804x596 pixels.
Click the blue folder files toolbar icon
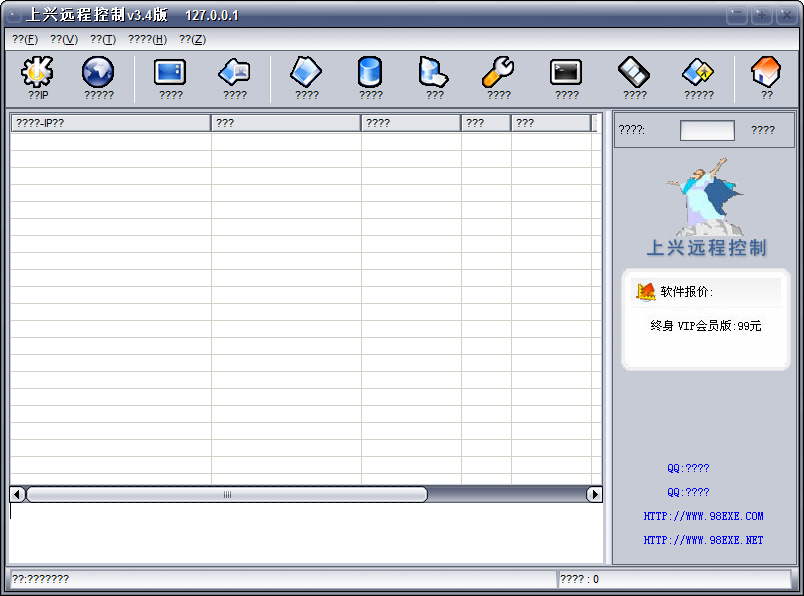[x=434, y=74]
